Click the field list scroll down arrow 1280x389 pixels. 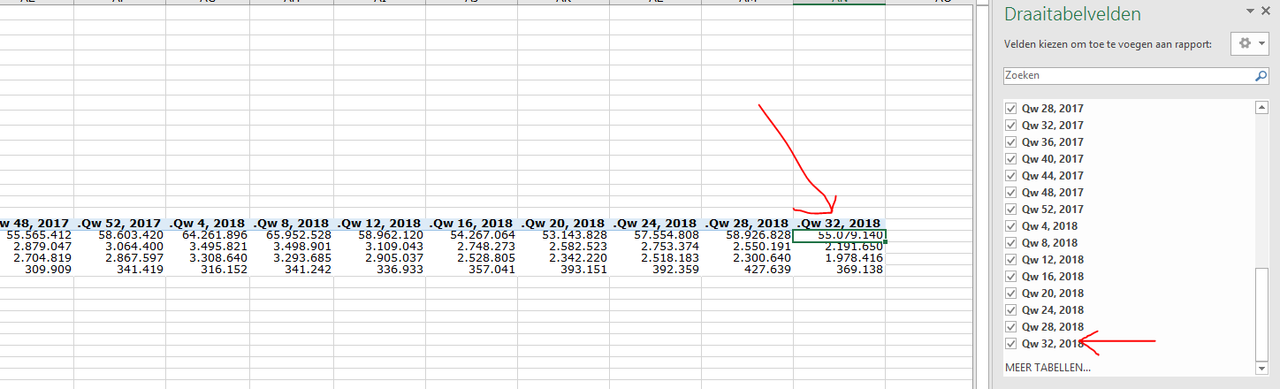coord(1261,367)
